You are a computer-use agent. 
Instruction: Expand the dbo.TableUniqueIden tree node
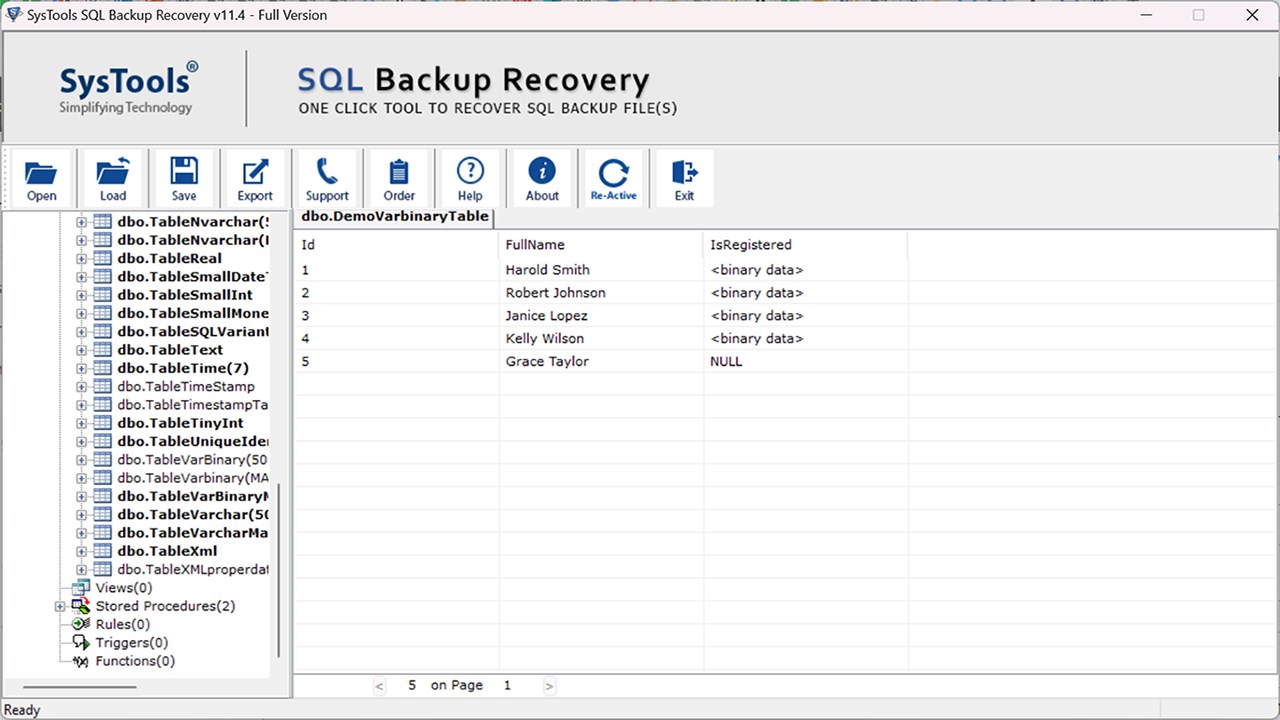[82, 441]
